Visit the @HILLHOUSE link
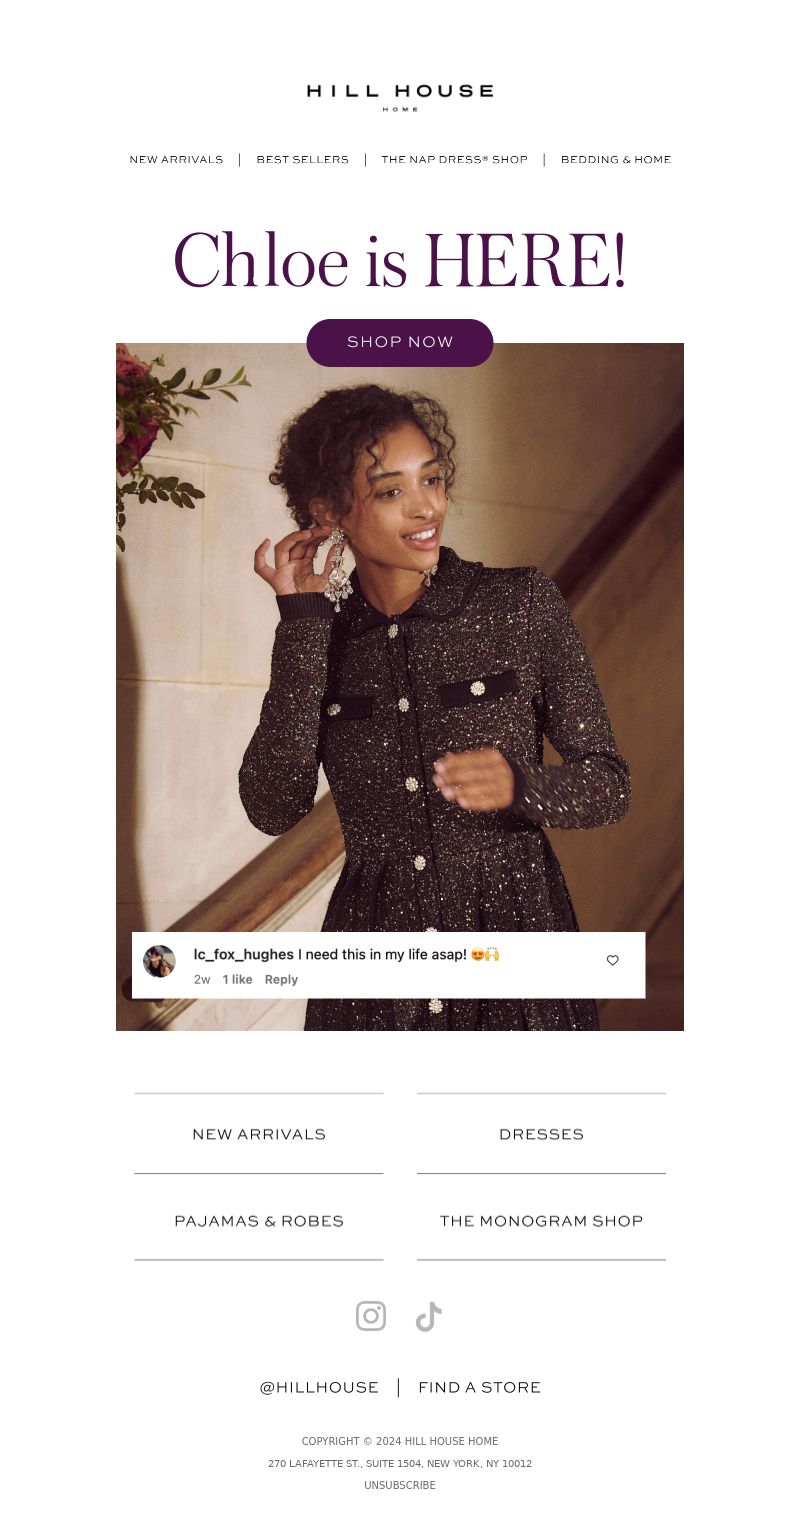800x1540 pixels. click(x=319, y=1388)
